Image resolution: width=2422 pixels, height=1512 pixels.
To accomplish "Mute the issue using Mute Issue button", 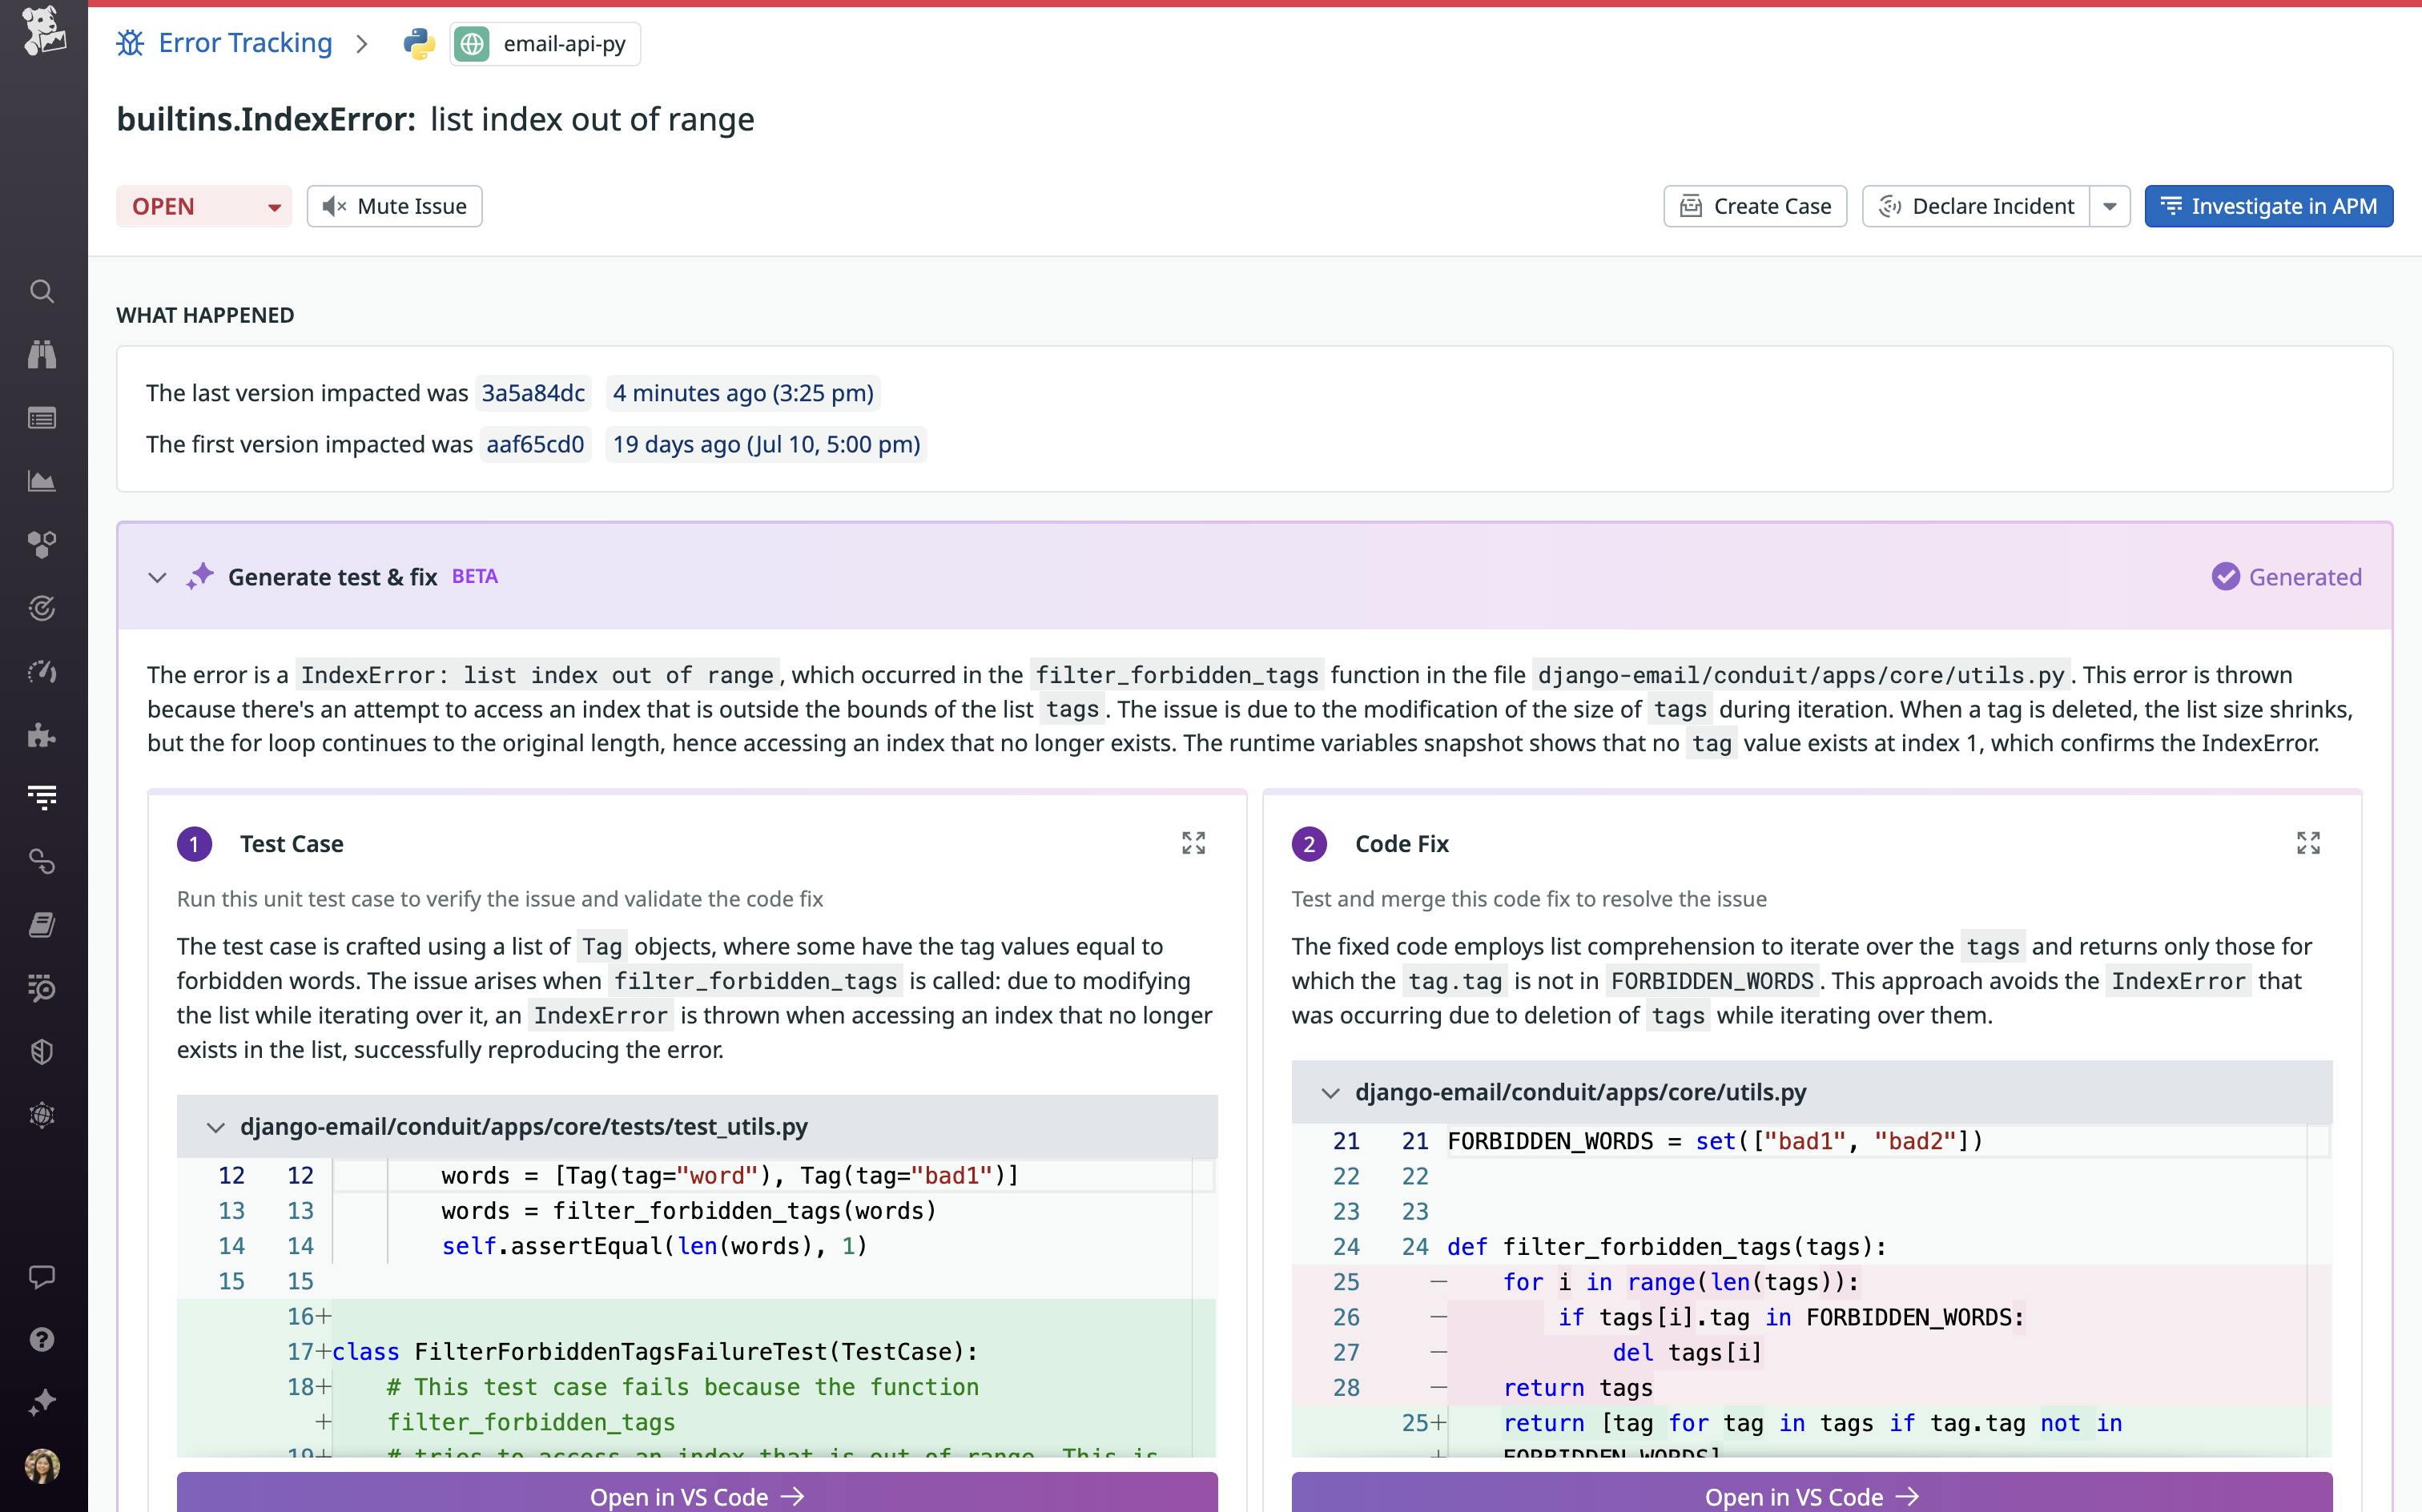I will click(394, 206).
